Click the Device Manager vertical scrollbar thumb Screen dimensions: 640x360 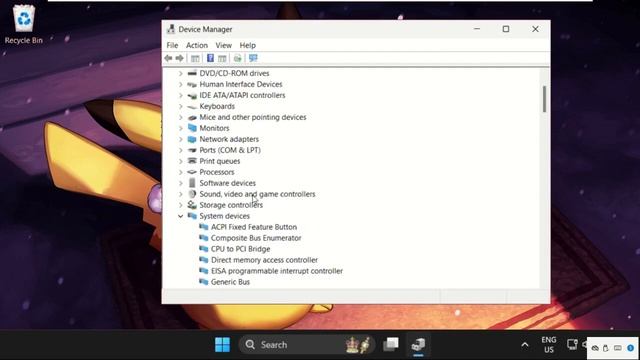tap(544, 99)
